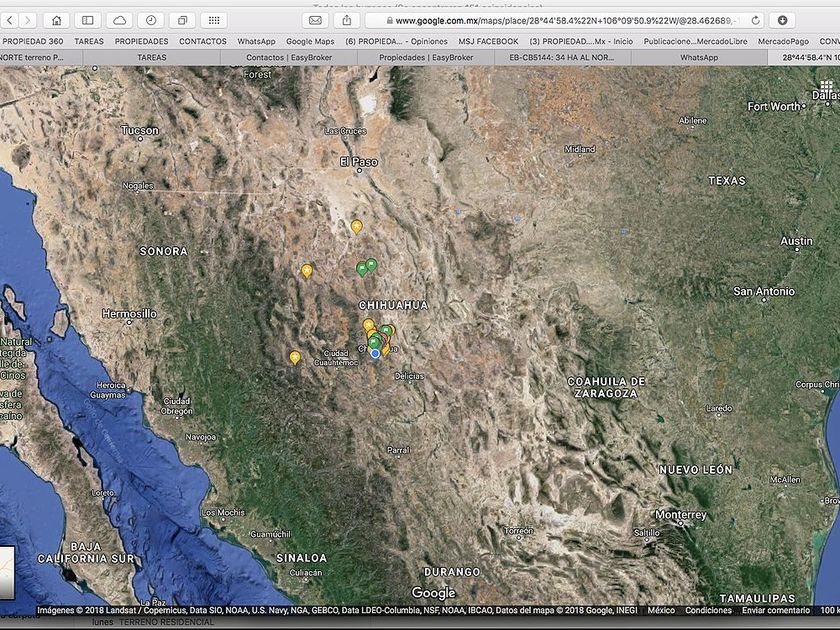840x630 pixels.
Task: Click the Mail envelope toolbar icon
Action: [315, 20]
